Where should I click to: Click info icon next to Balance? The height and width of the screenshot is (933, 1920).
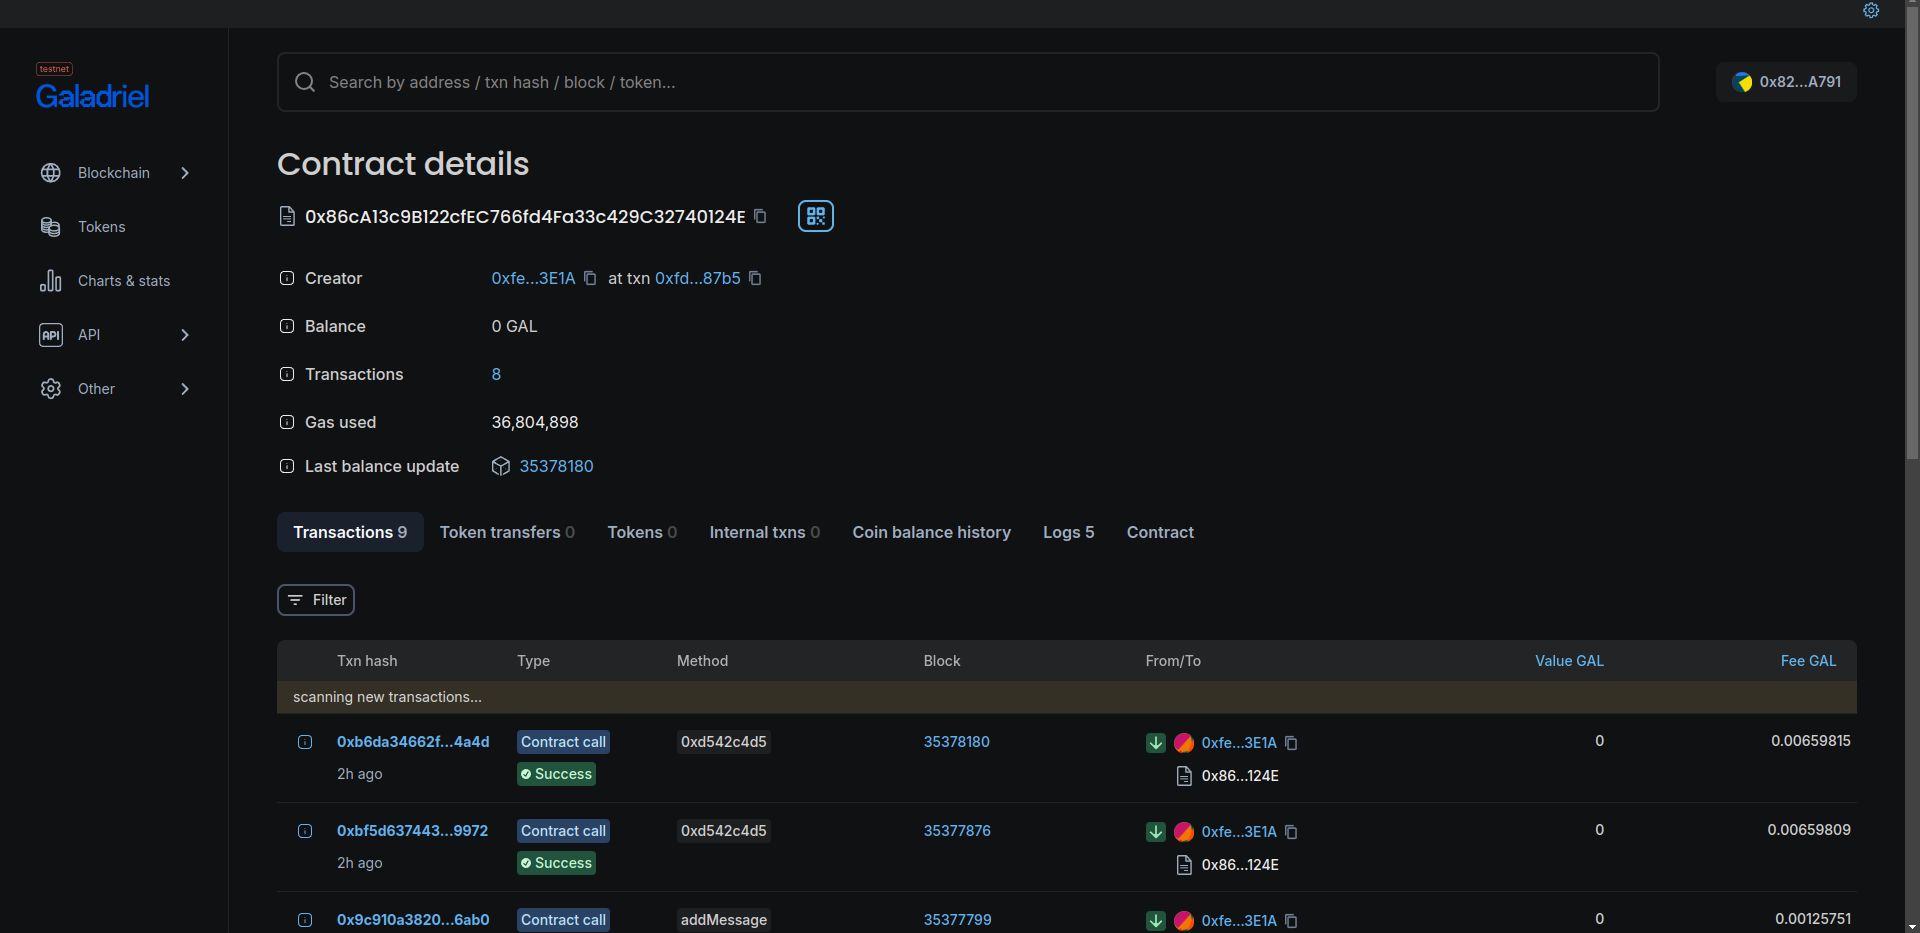(287, 326)
